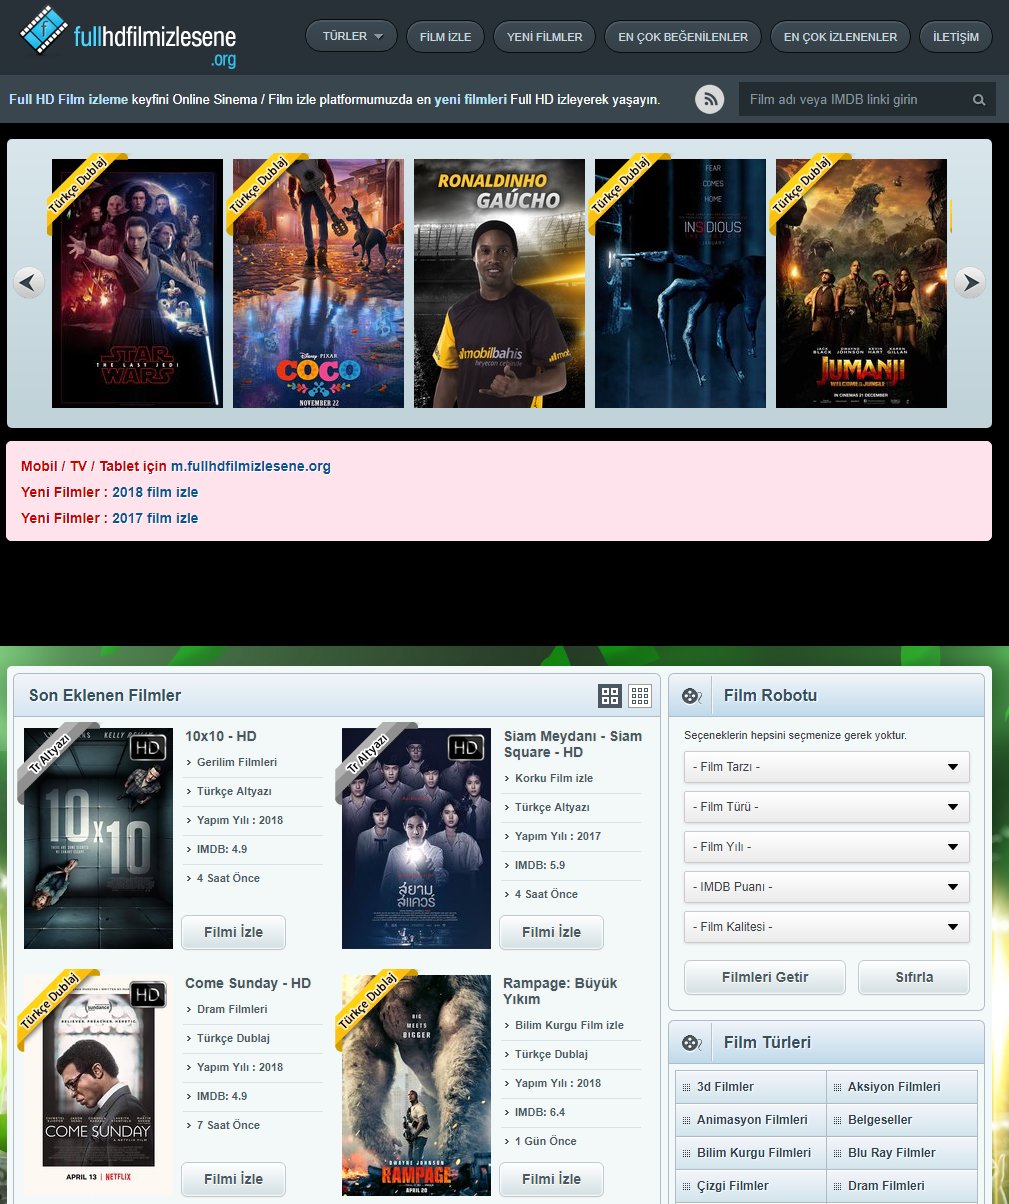1009x1204 pixels.
Task: Browse the Çizgi Filmler category
Action: [x=733, y=1186]
